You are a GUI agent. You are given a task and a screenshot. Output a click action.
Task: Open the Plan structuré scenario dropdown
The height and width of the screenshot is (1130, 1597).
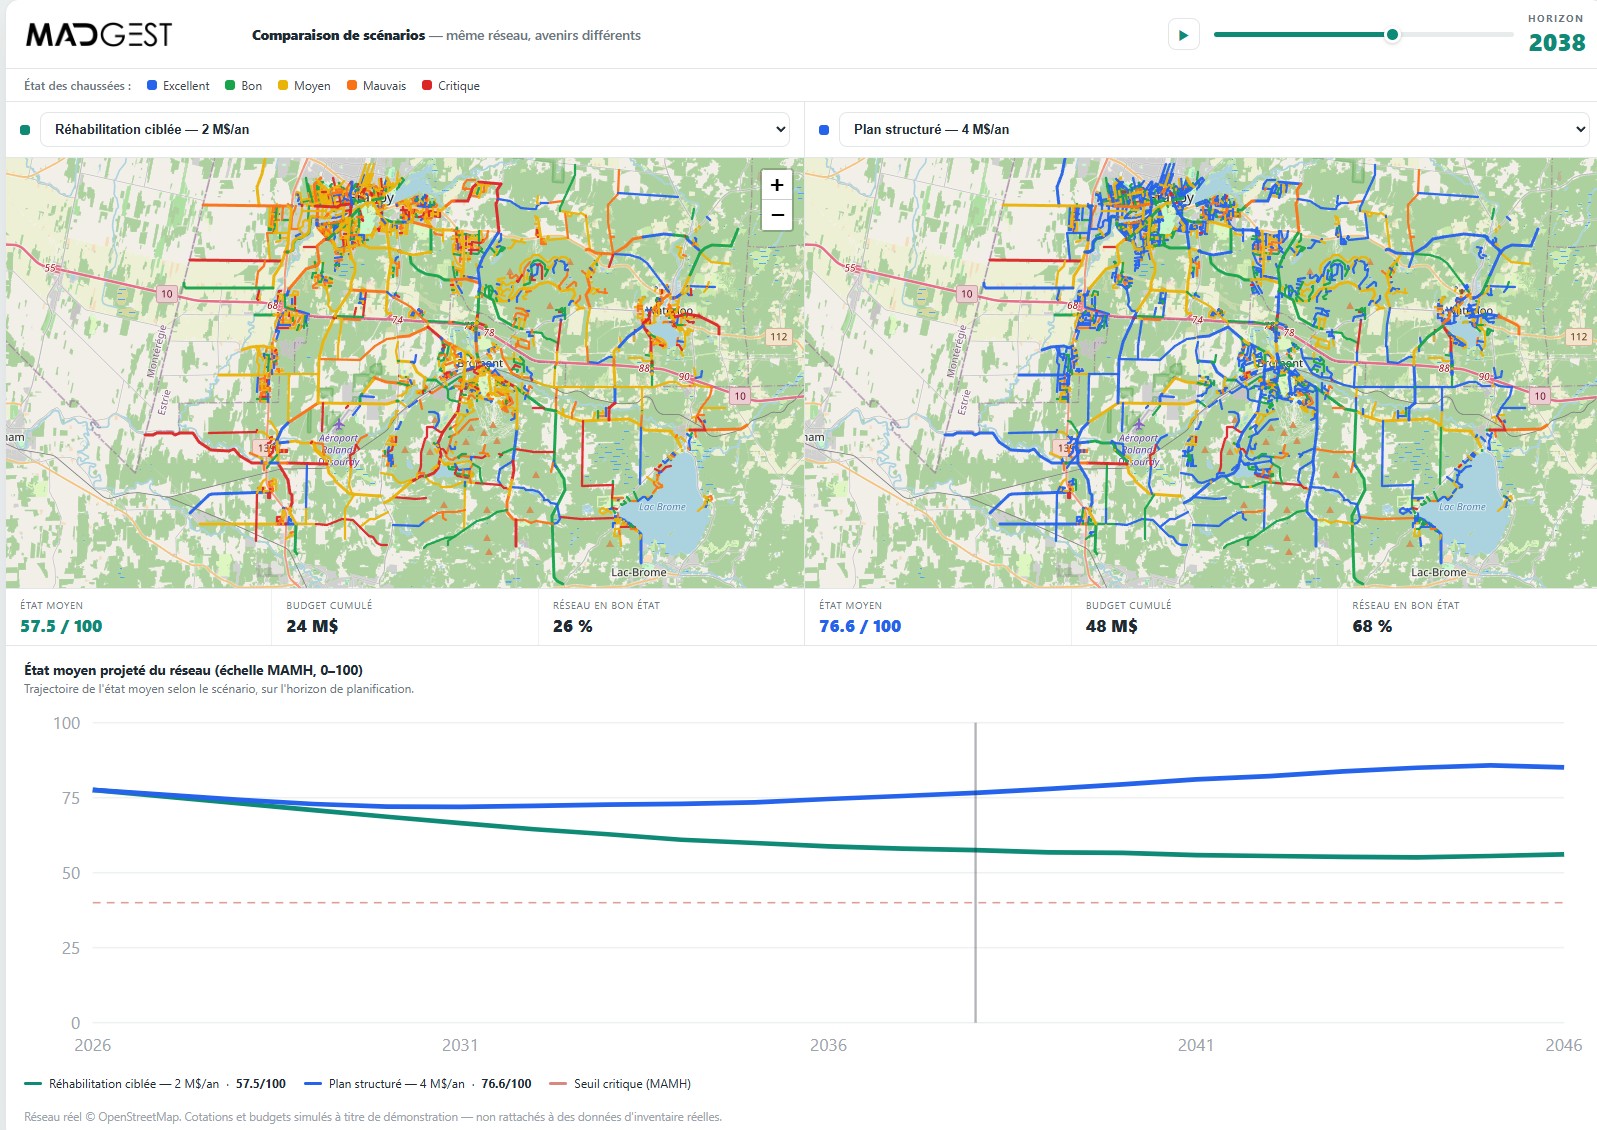1214,129
